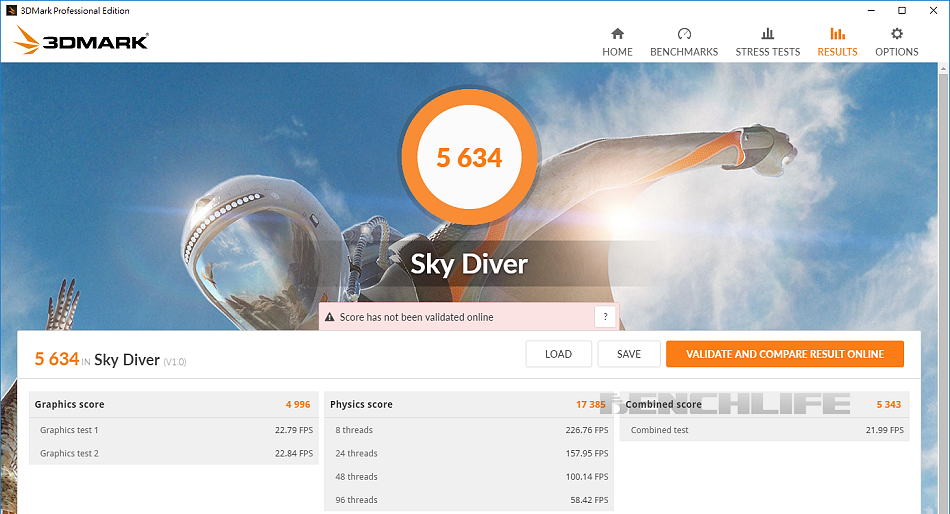This screenshot has width=950, height=514.
Task: Click the vertical scrollbar up arrow
Action: tap(943, 68)
